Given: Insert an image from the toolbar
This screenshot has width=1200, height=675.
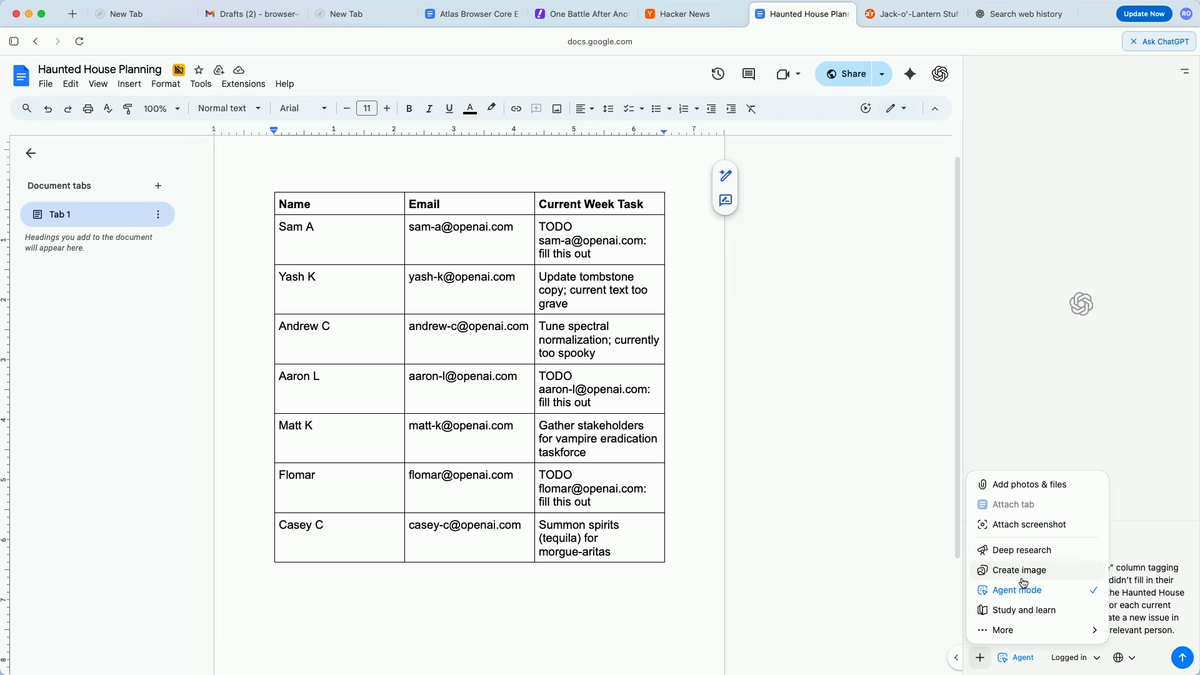Looking at the screenshot, I should click(x=556, y=108).
